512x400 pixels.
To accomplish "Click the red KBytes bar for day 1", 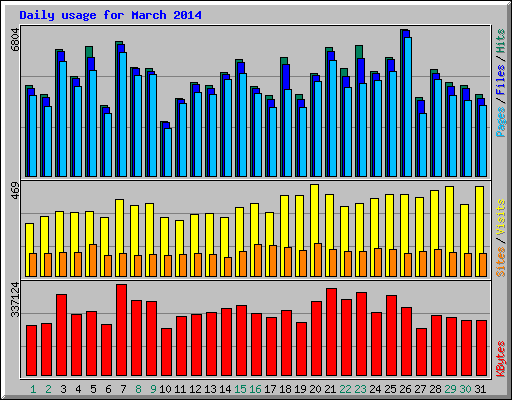I will pos(31,351).
